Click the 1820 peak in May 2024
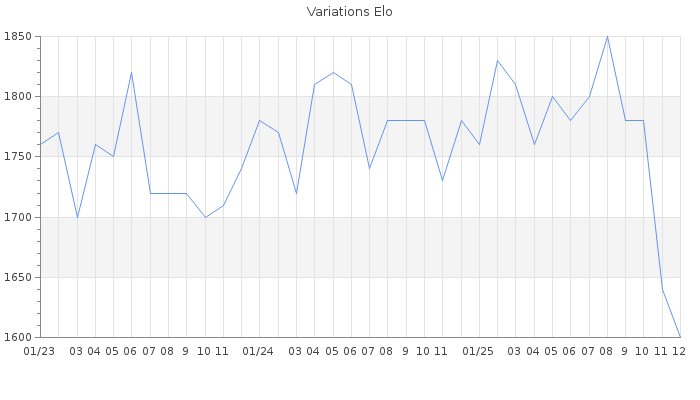 coord(333,73)
